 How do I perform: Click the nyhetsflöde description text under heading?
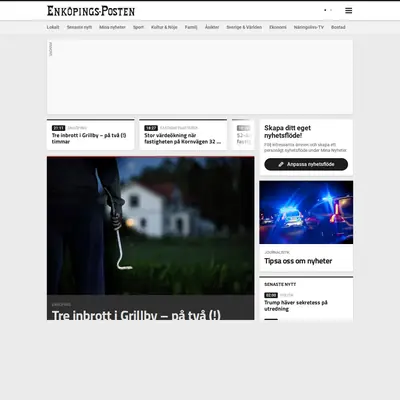[x=305, y=148]
